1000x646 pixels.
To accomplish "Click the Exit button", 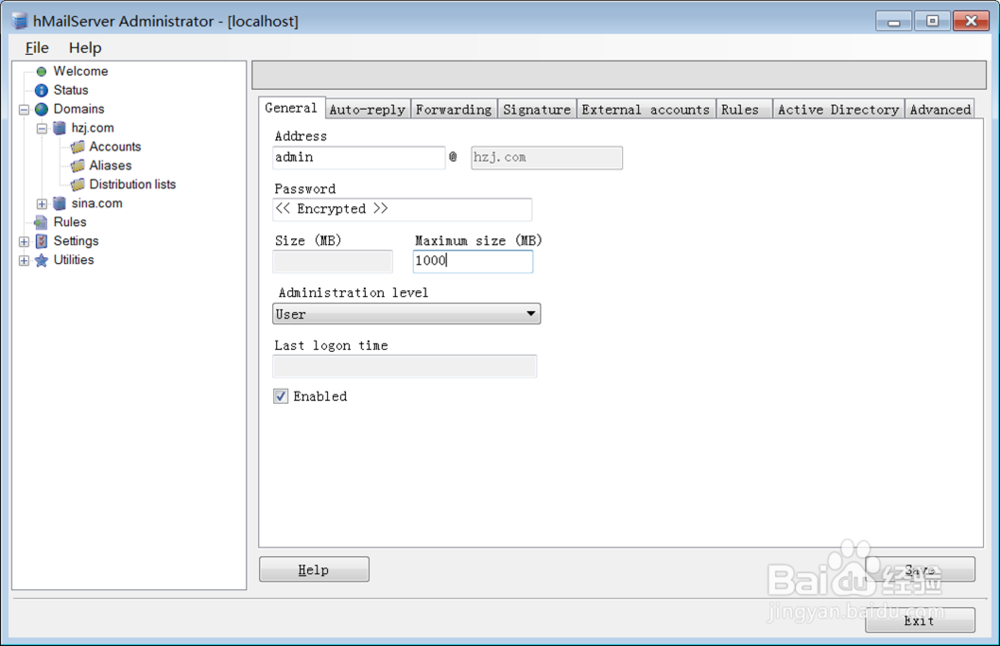I will pos(920,620).
